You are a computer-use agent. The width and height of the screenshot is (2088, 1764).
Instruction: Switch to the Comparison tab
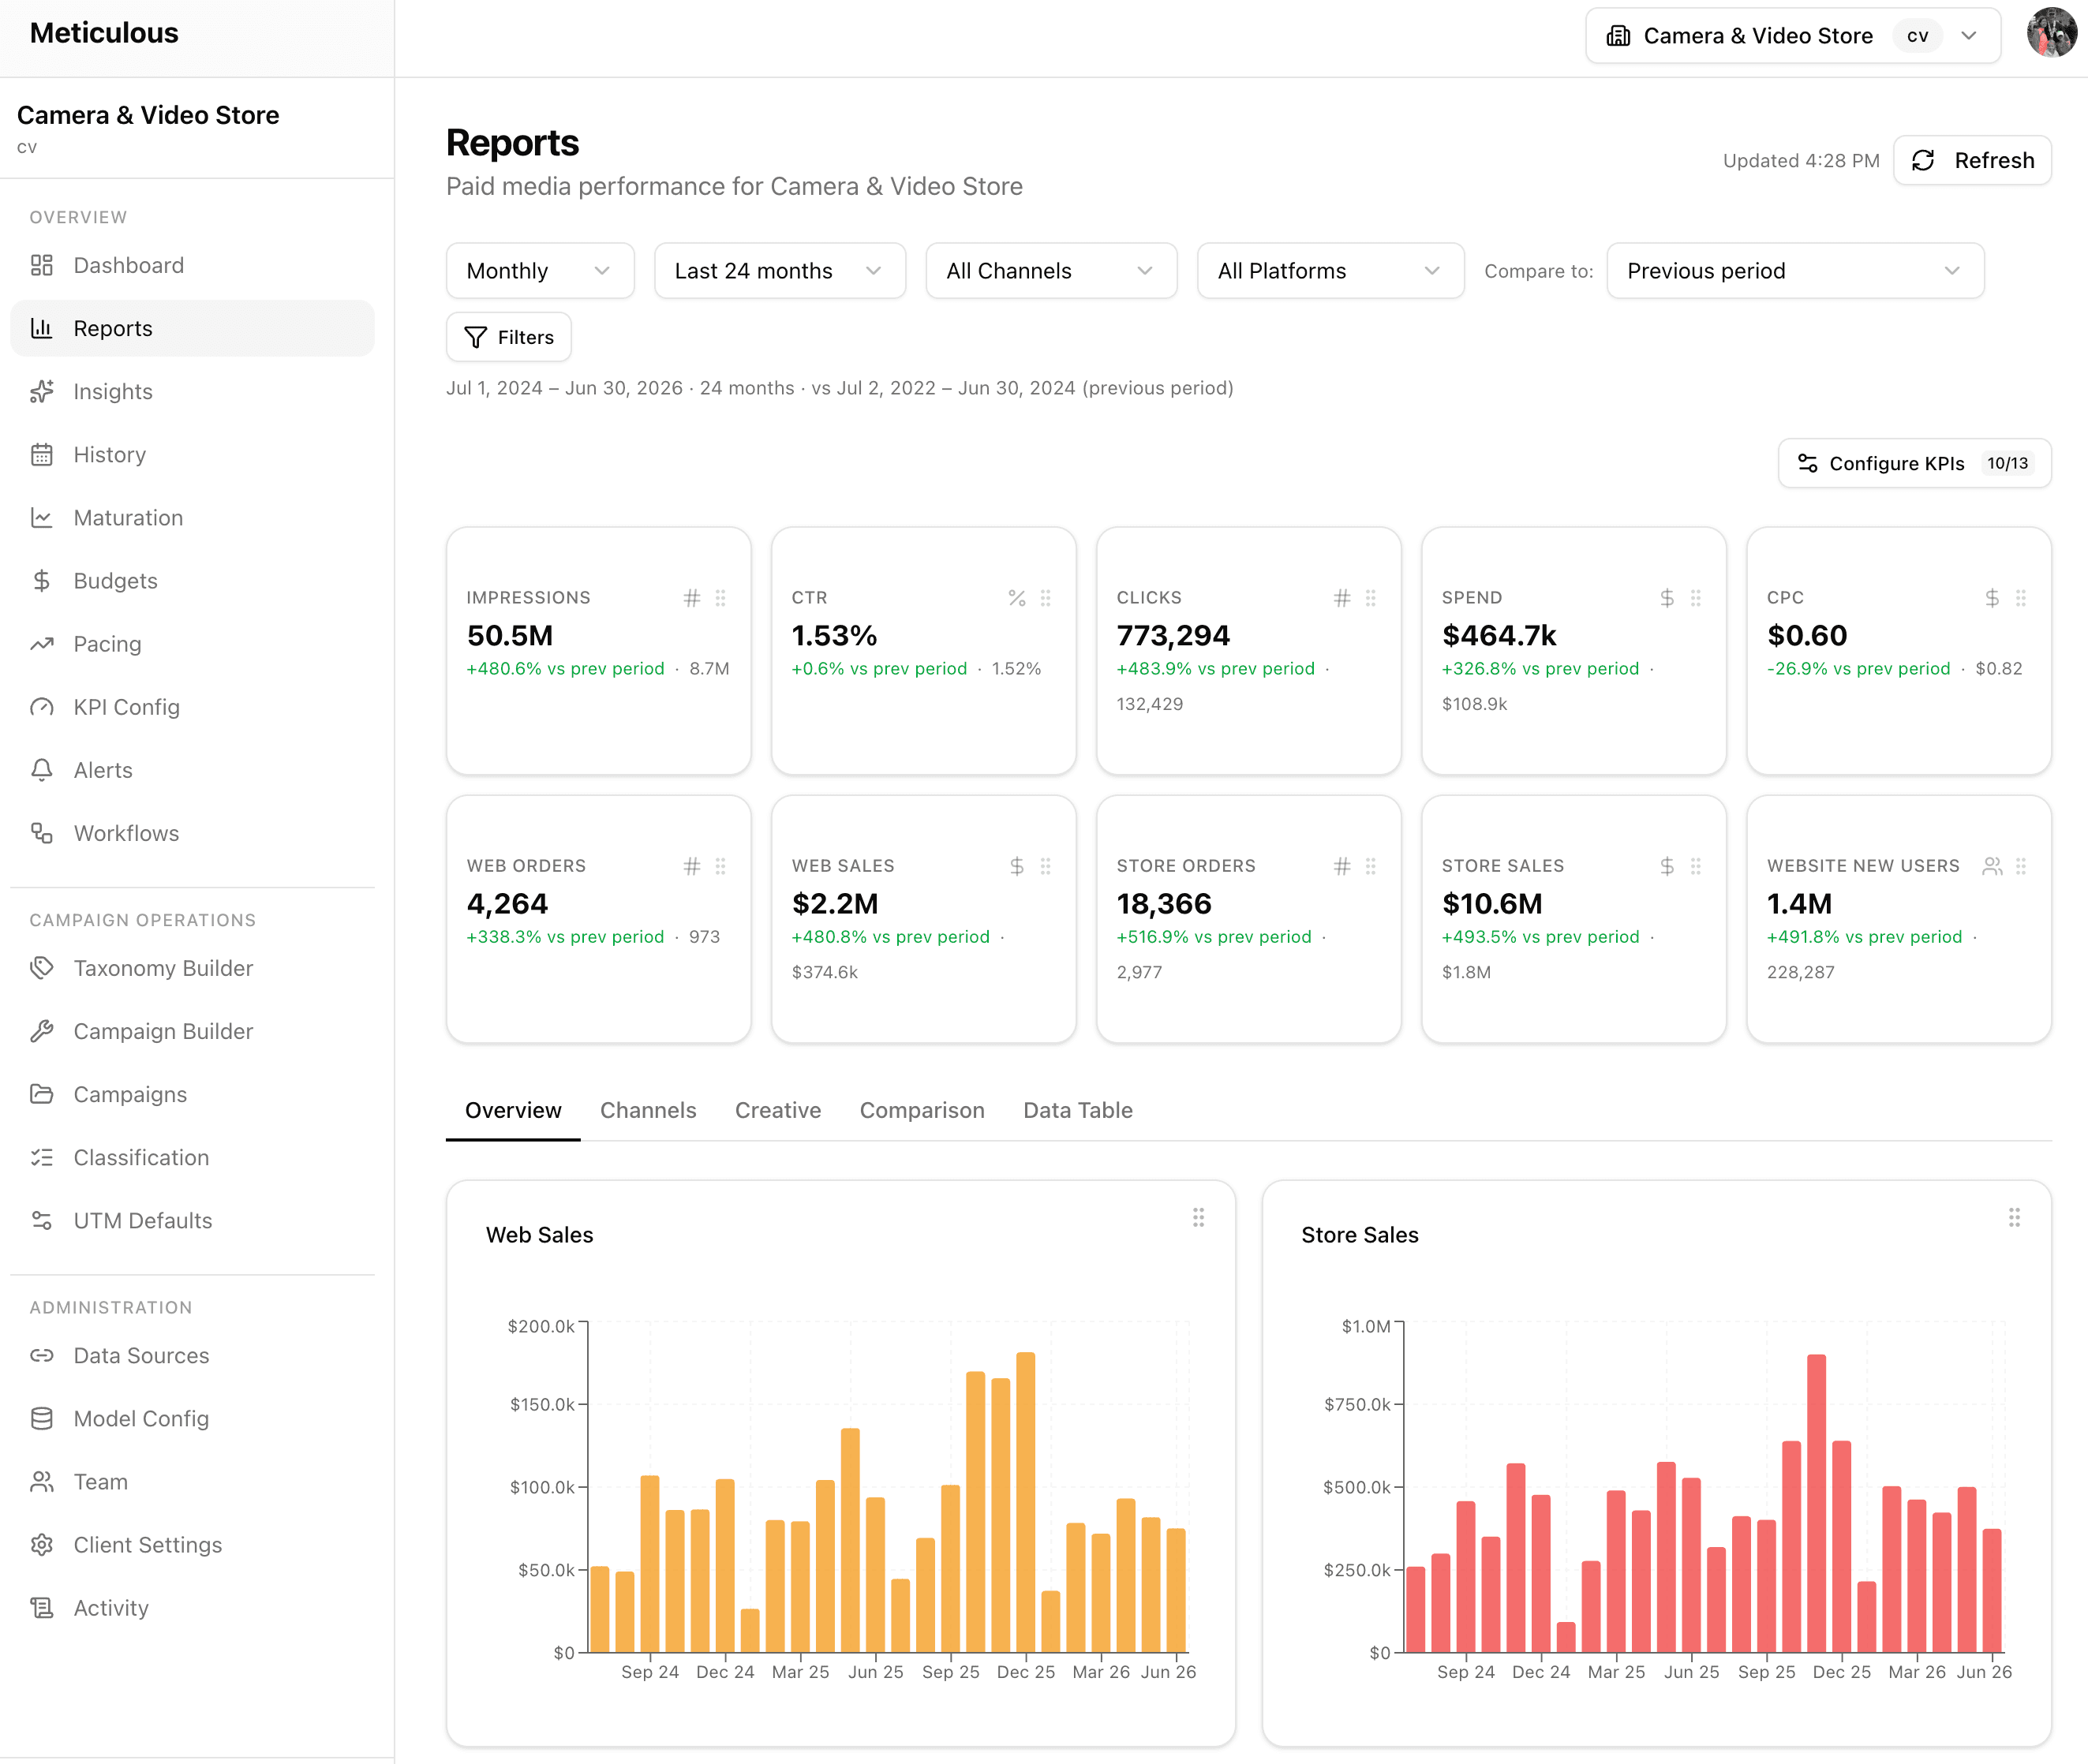tap(922, 1110)
